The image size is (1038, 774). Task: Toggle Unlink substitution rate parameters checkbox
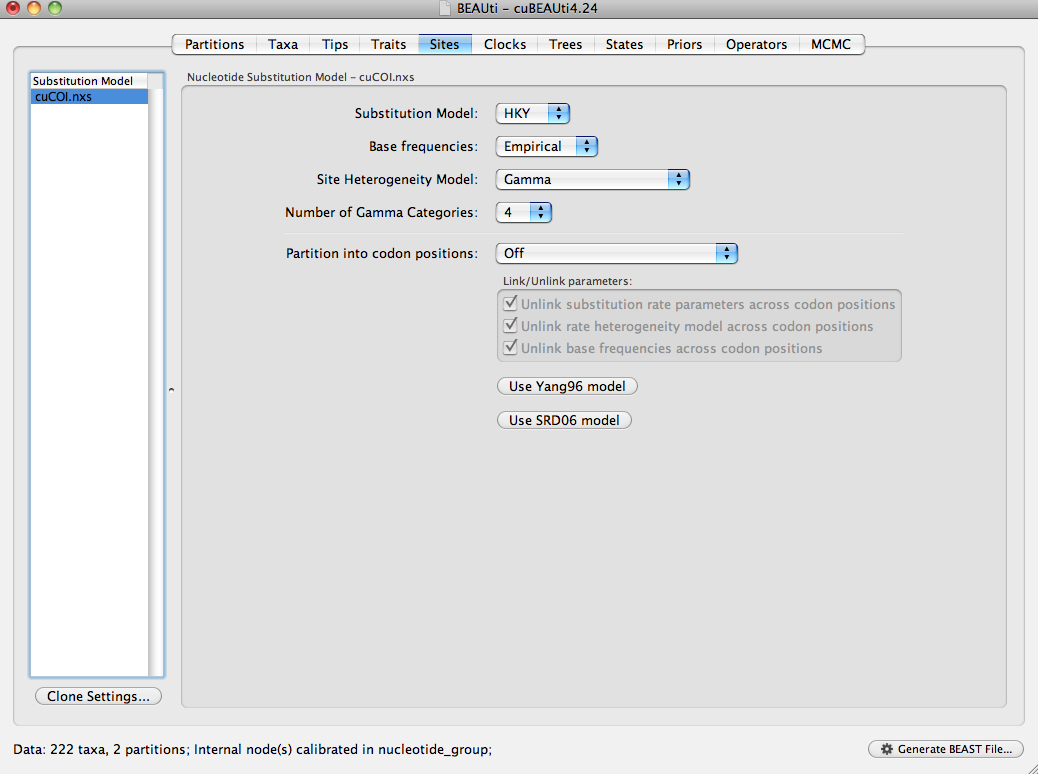(x=510, y=304)
